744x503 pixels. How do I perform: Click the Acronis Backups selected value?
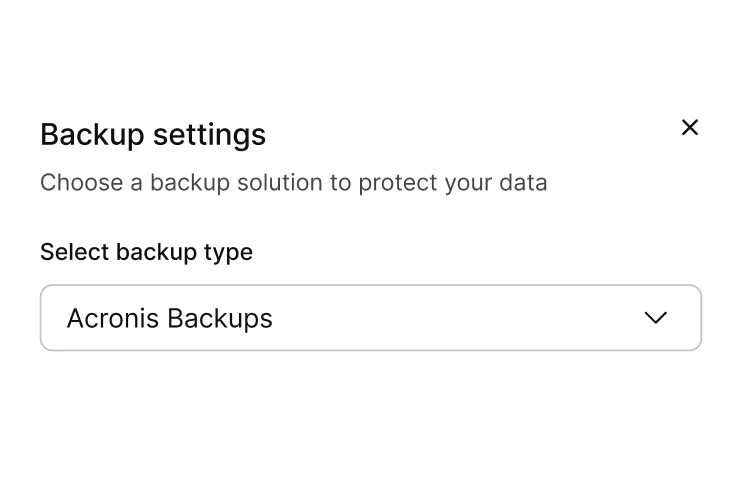pyautogui.click(x=170, y=318)
